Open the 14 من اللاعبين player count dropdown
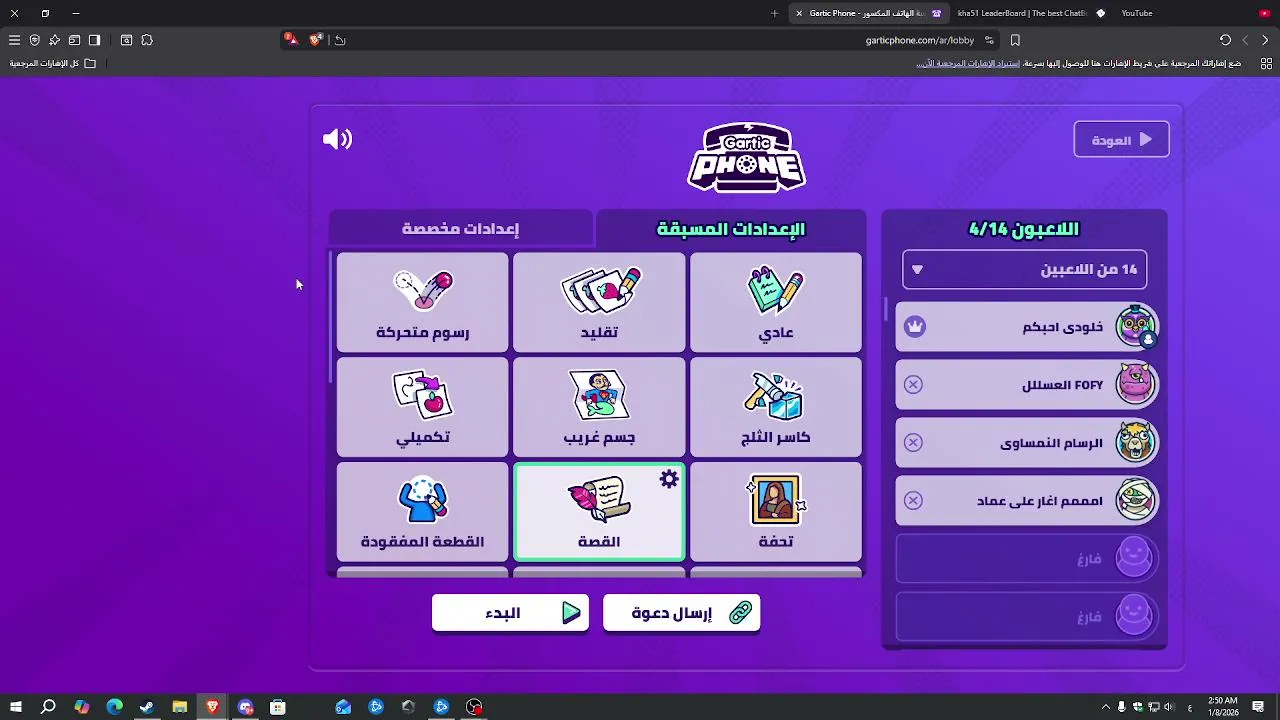1280x720 pixels. coord(1025,269)
